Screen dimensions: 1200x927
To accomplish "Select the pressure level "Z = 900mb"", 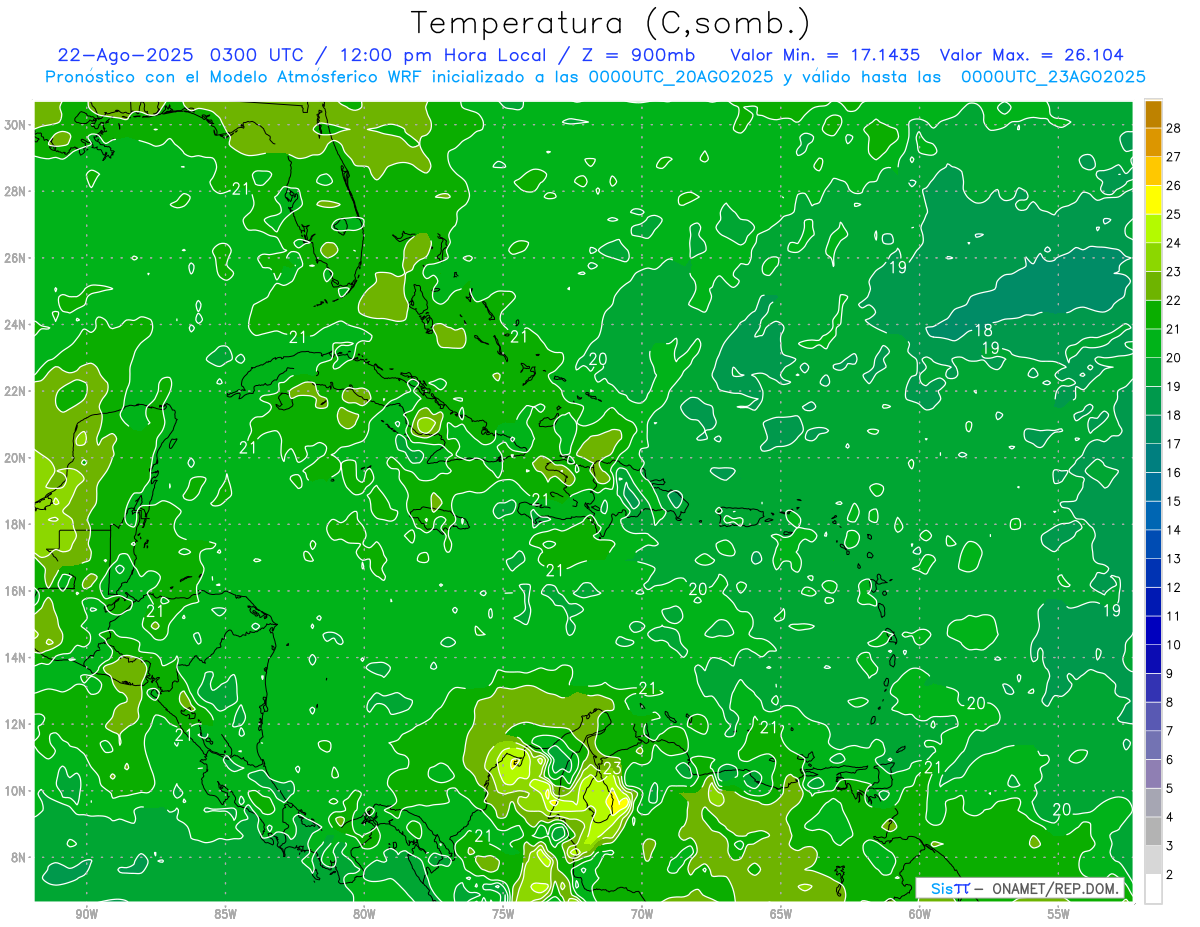I will (635, 55).
